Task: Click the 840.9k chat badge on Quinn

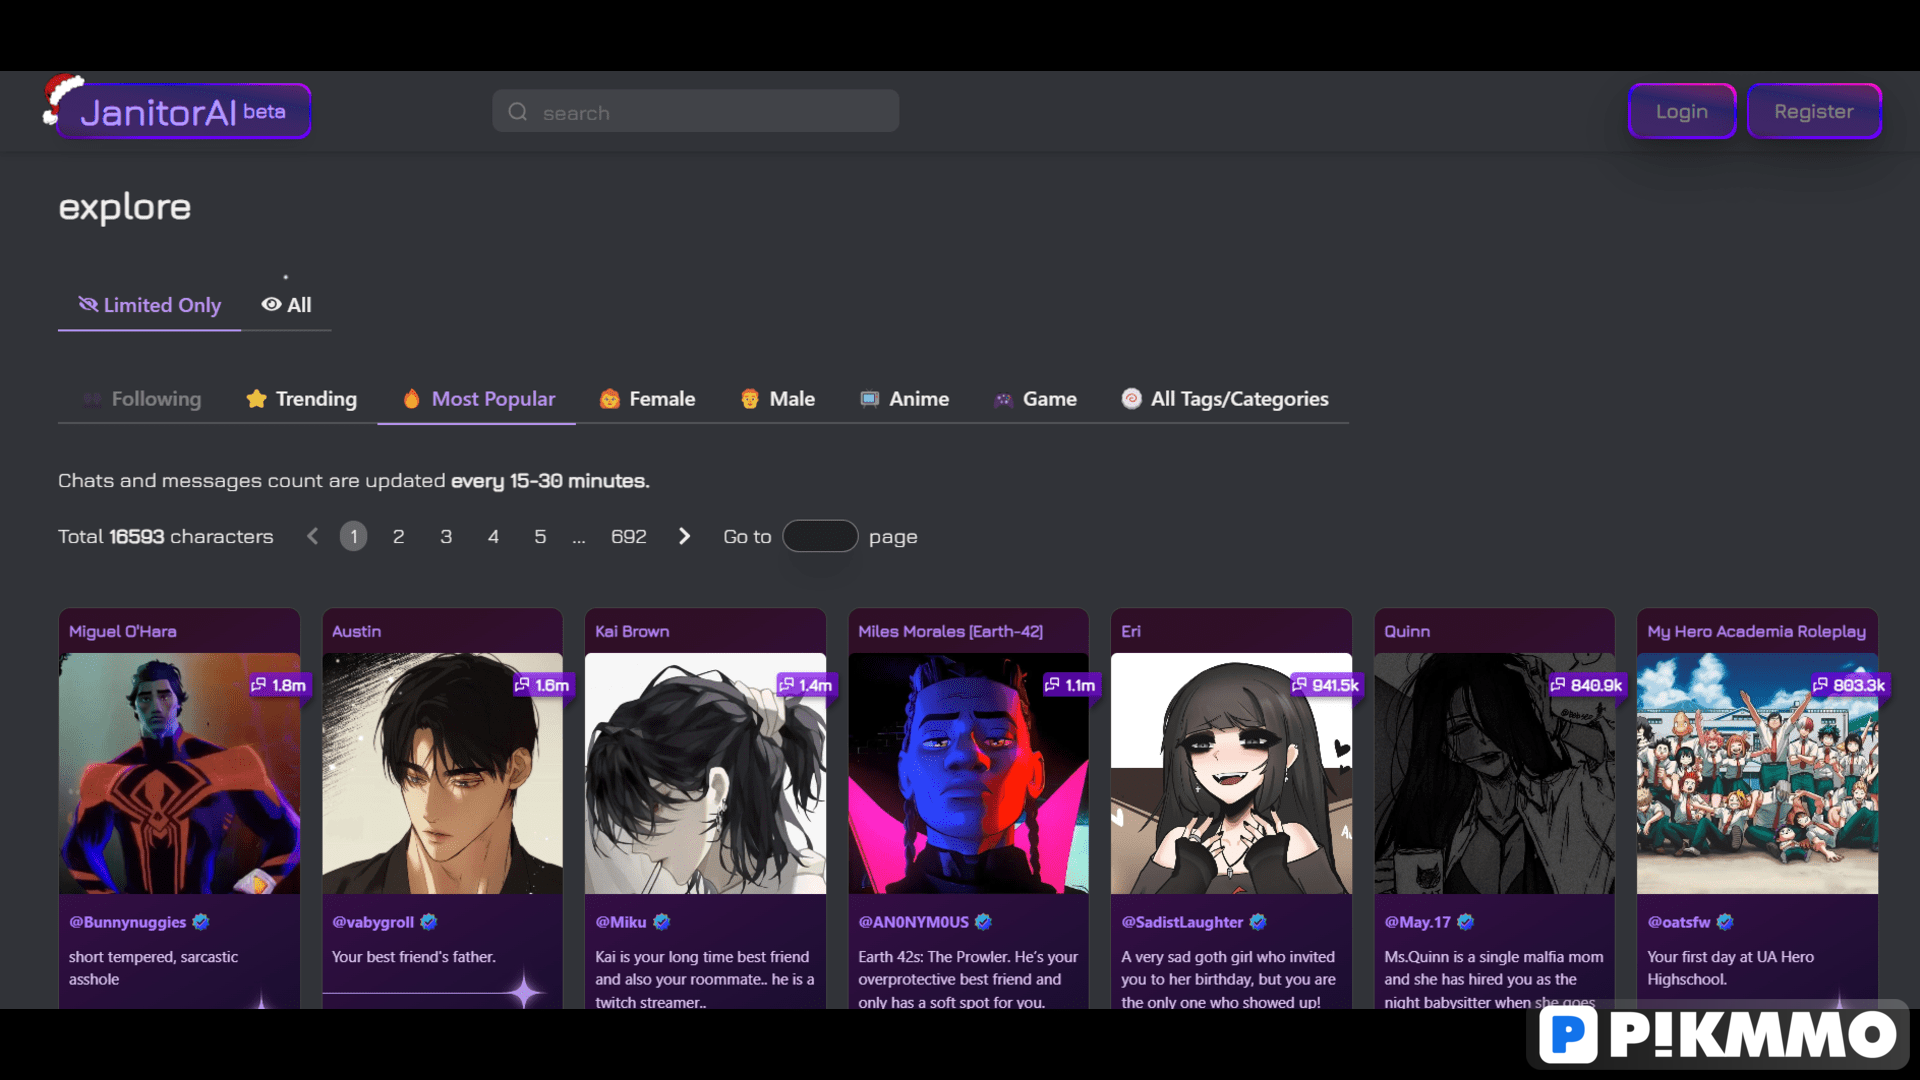Action: (x=1587, y=685)
